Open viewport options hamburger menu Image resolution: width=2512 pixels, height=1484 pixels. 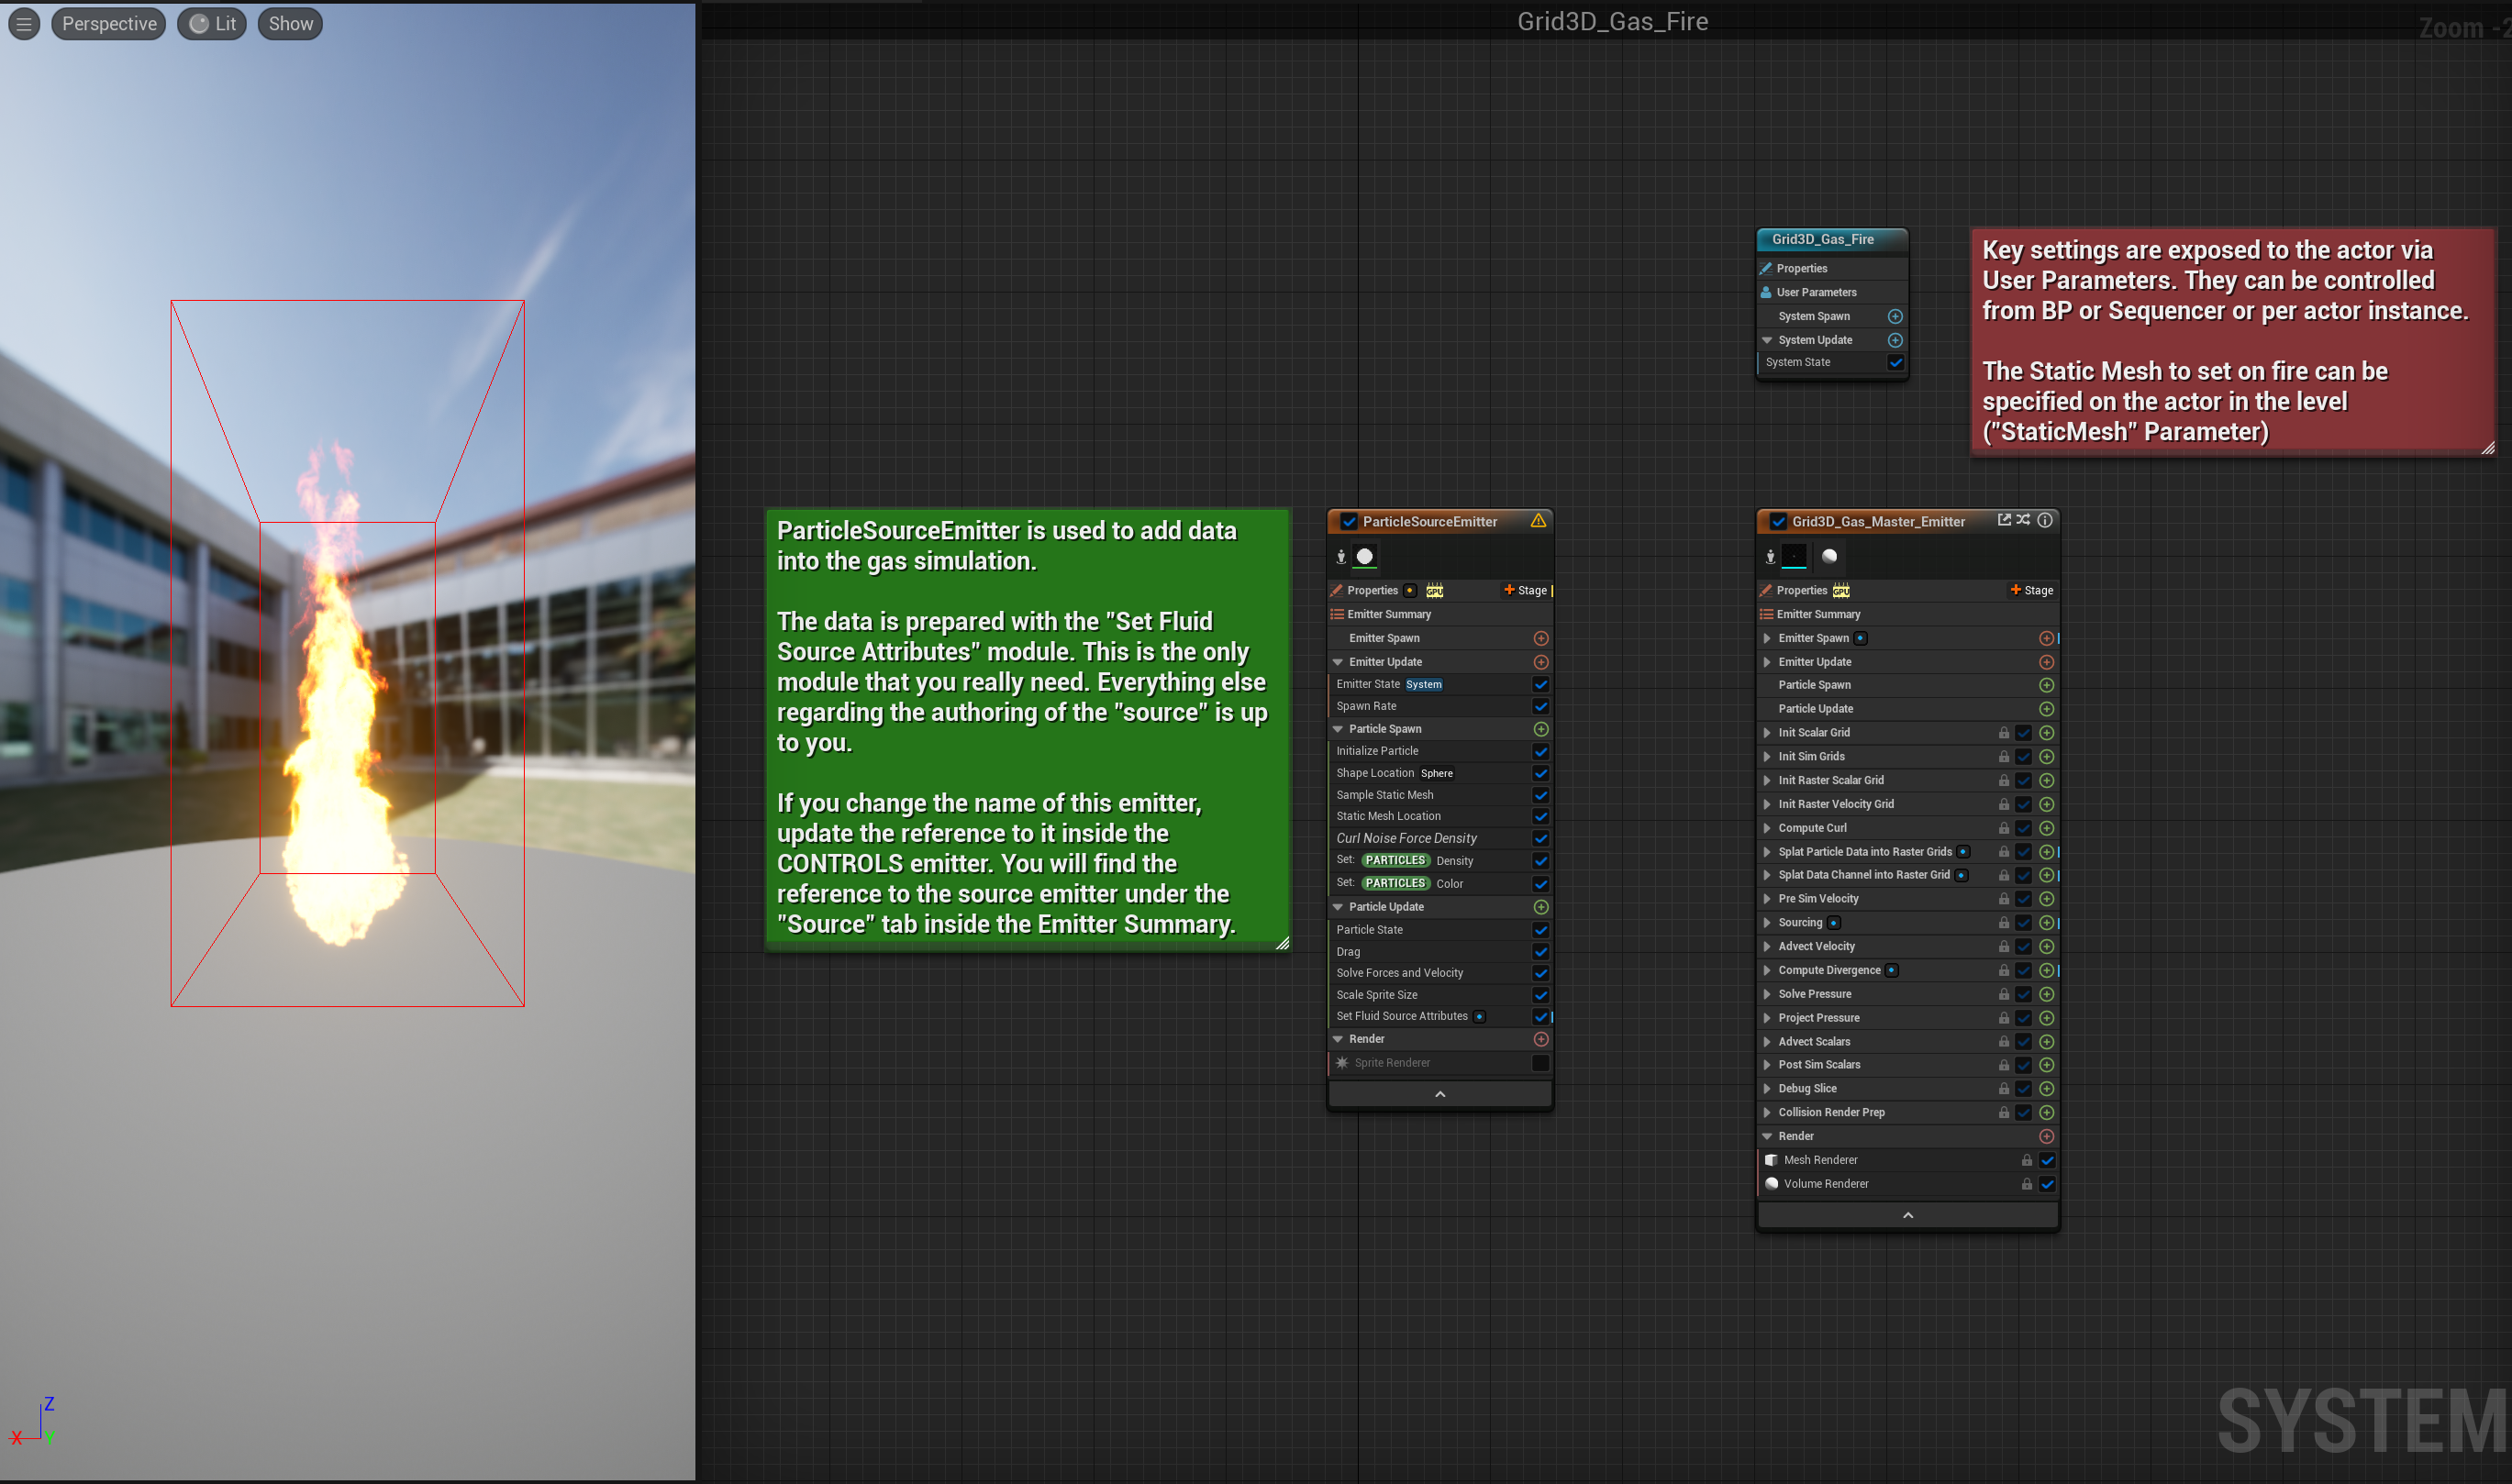[24, 24]
